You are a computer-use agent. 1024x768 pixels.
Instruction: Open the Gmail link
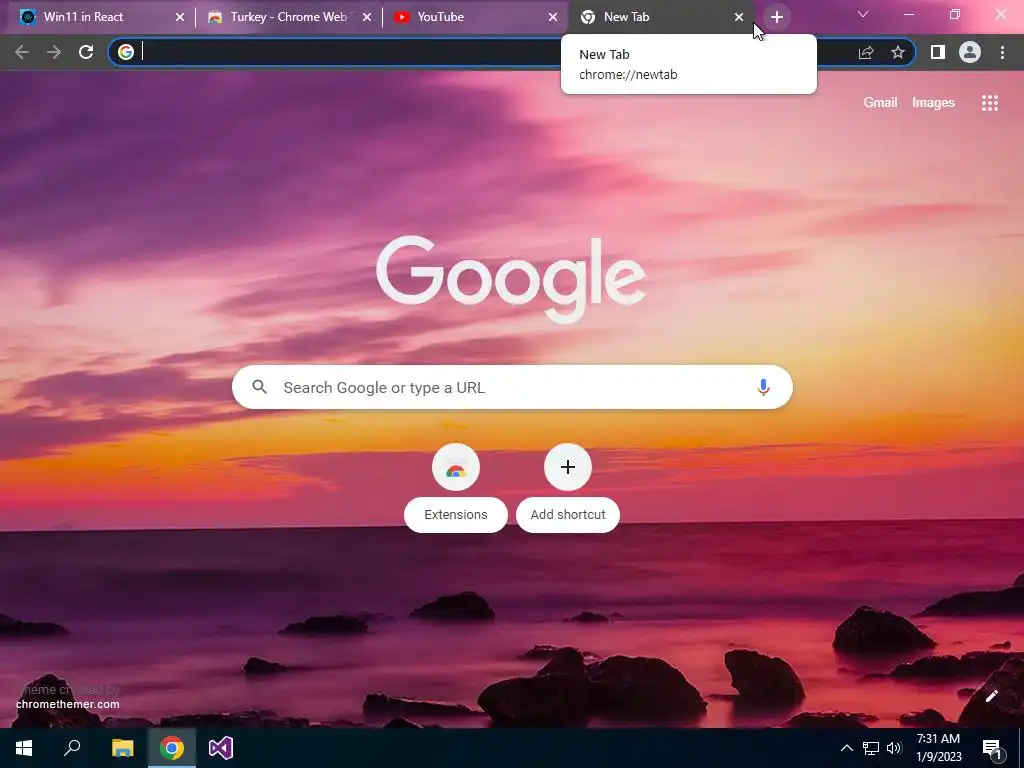point(880,103)
